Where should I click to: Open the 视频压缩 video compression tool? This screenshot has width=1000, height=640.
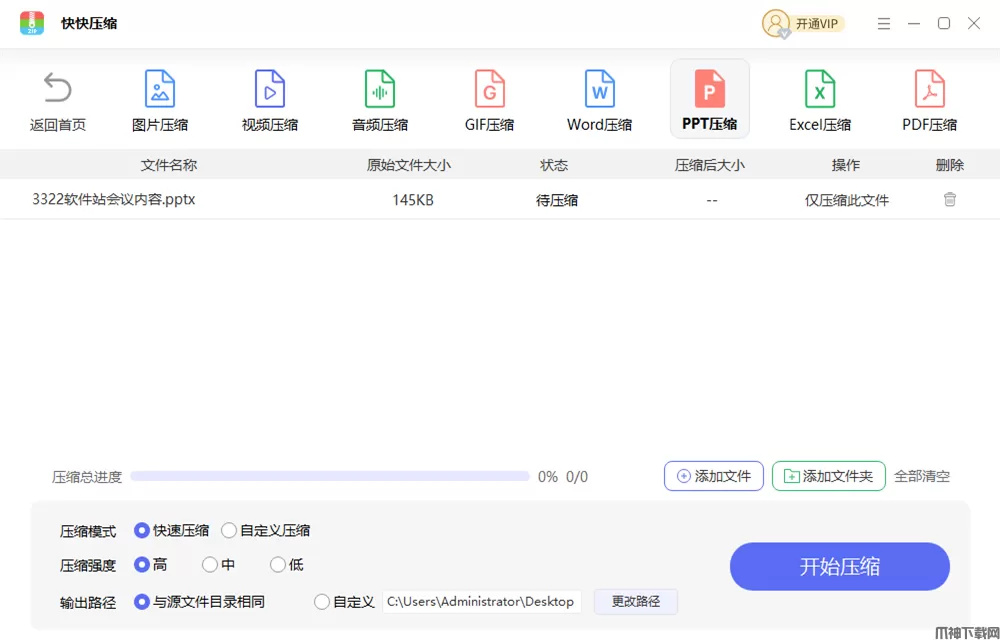point(270,101)
